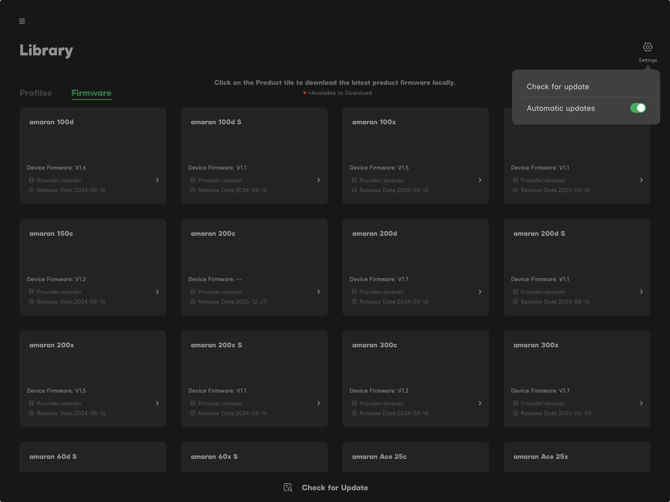Expand the amaran 200d tile chevron
The height and width of the screenshot is (502, 670).
tap(480, 292)
